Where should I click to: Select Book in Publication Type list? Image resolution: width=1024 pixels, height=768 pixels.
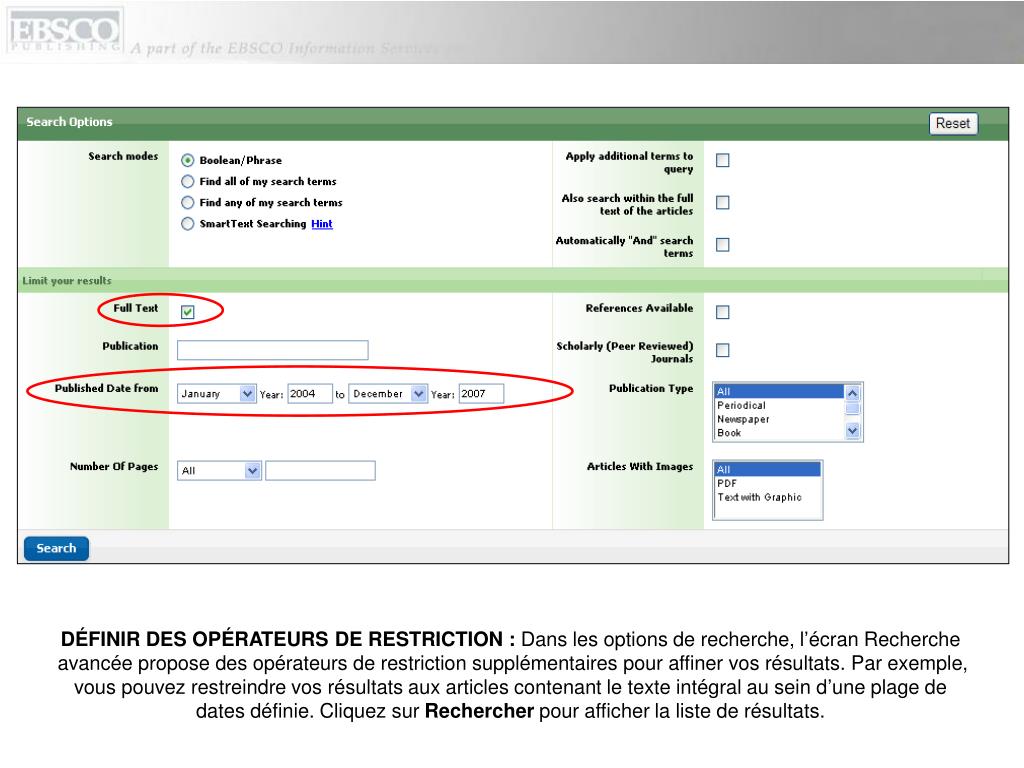point(778,433)
